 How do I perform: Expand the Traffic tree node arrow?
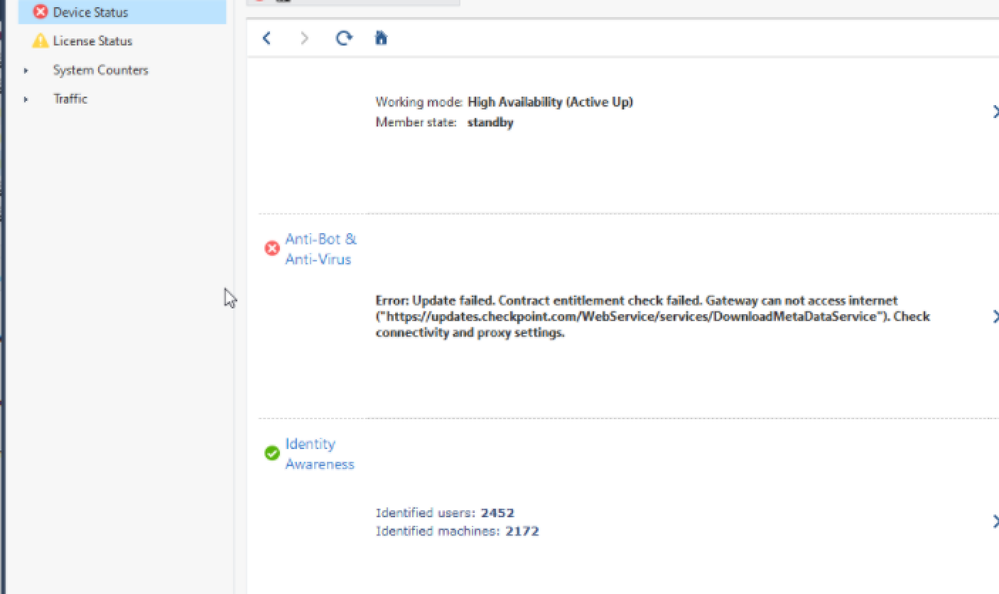point(27,99)
